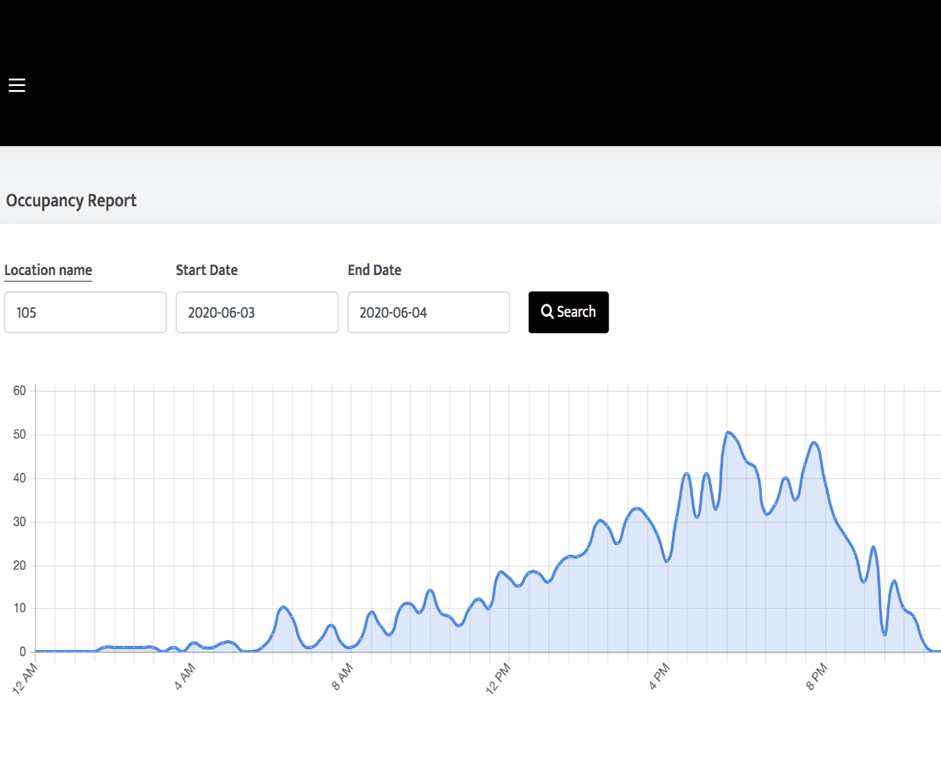Image resolution: width=941 pixels, height=764 pixels.
Task: Focus the Location name field containing 105
Action: pos(85,312)
